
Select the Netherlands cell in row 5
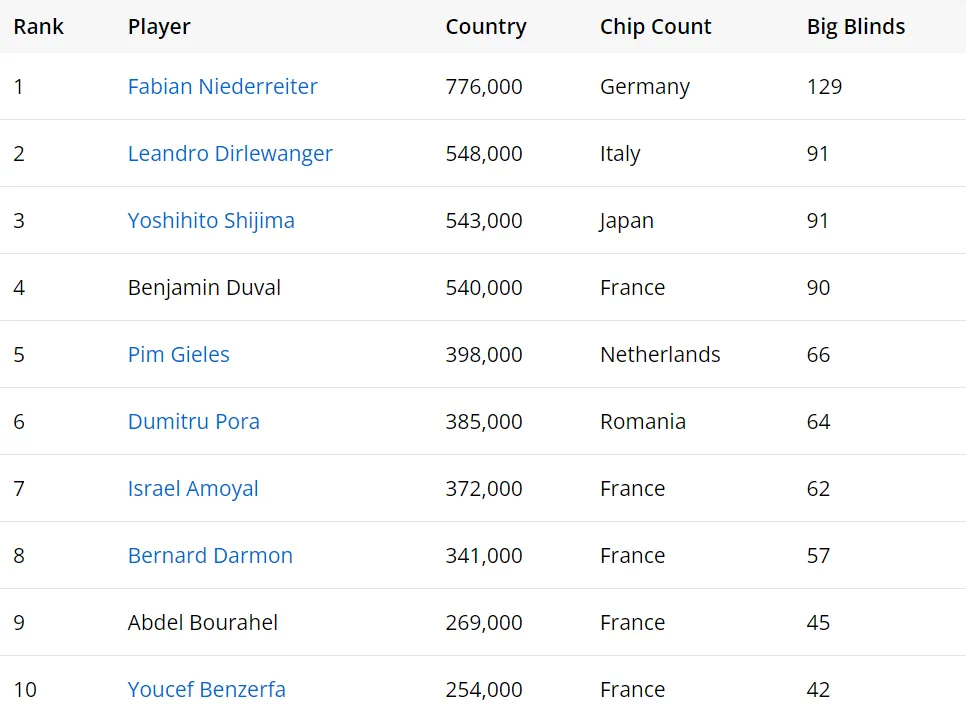(x=660, y=355)
